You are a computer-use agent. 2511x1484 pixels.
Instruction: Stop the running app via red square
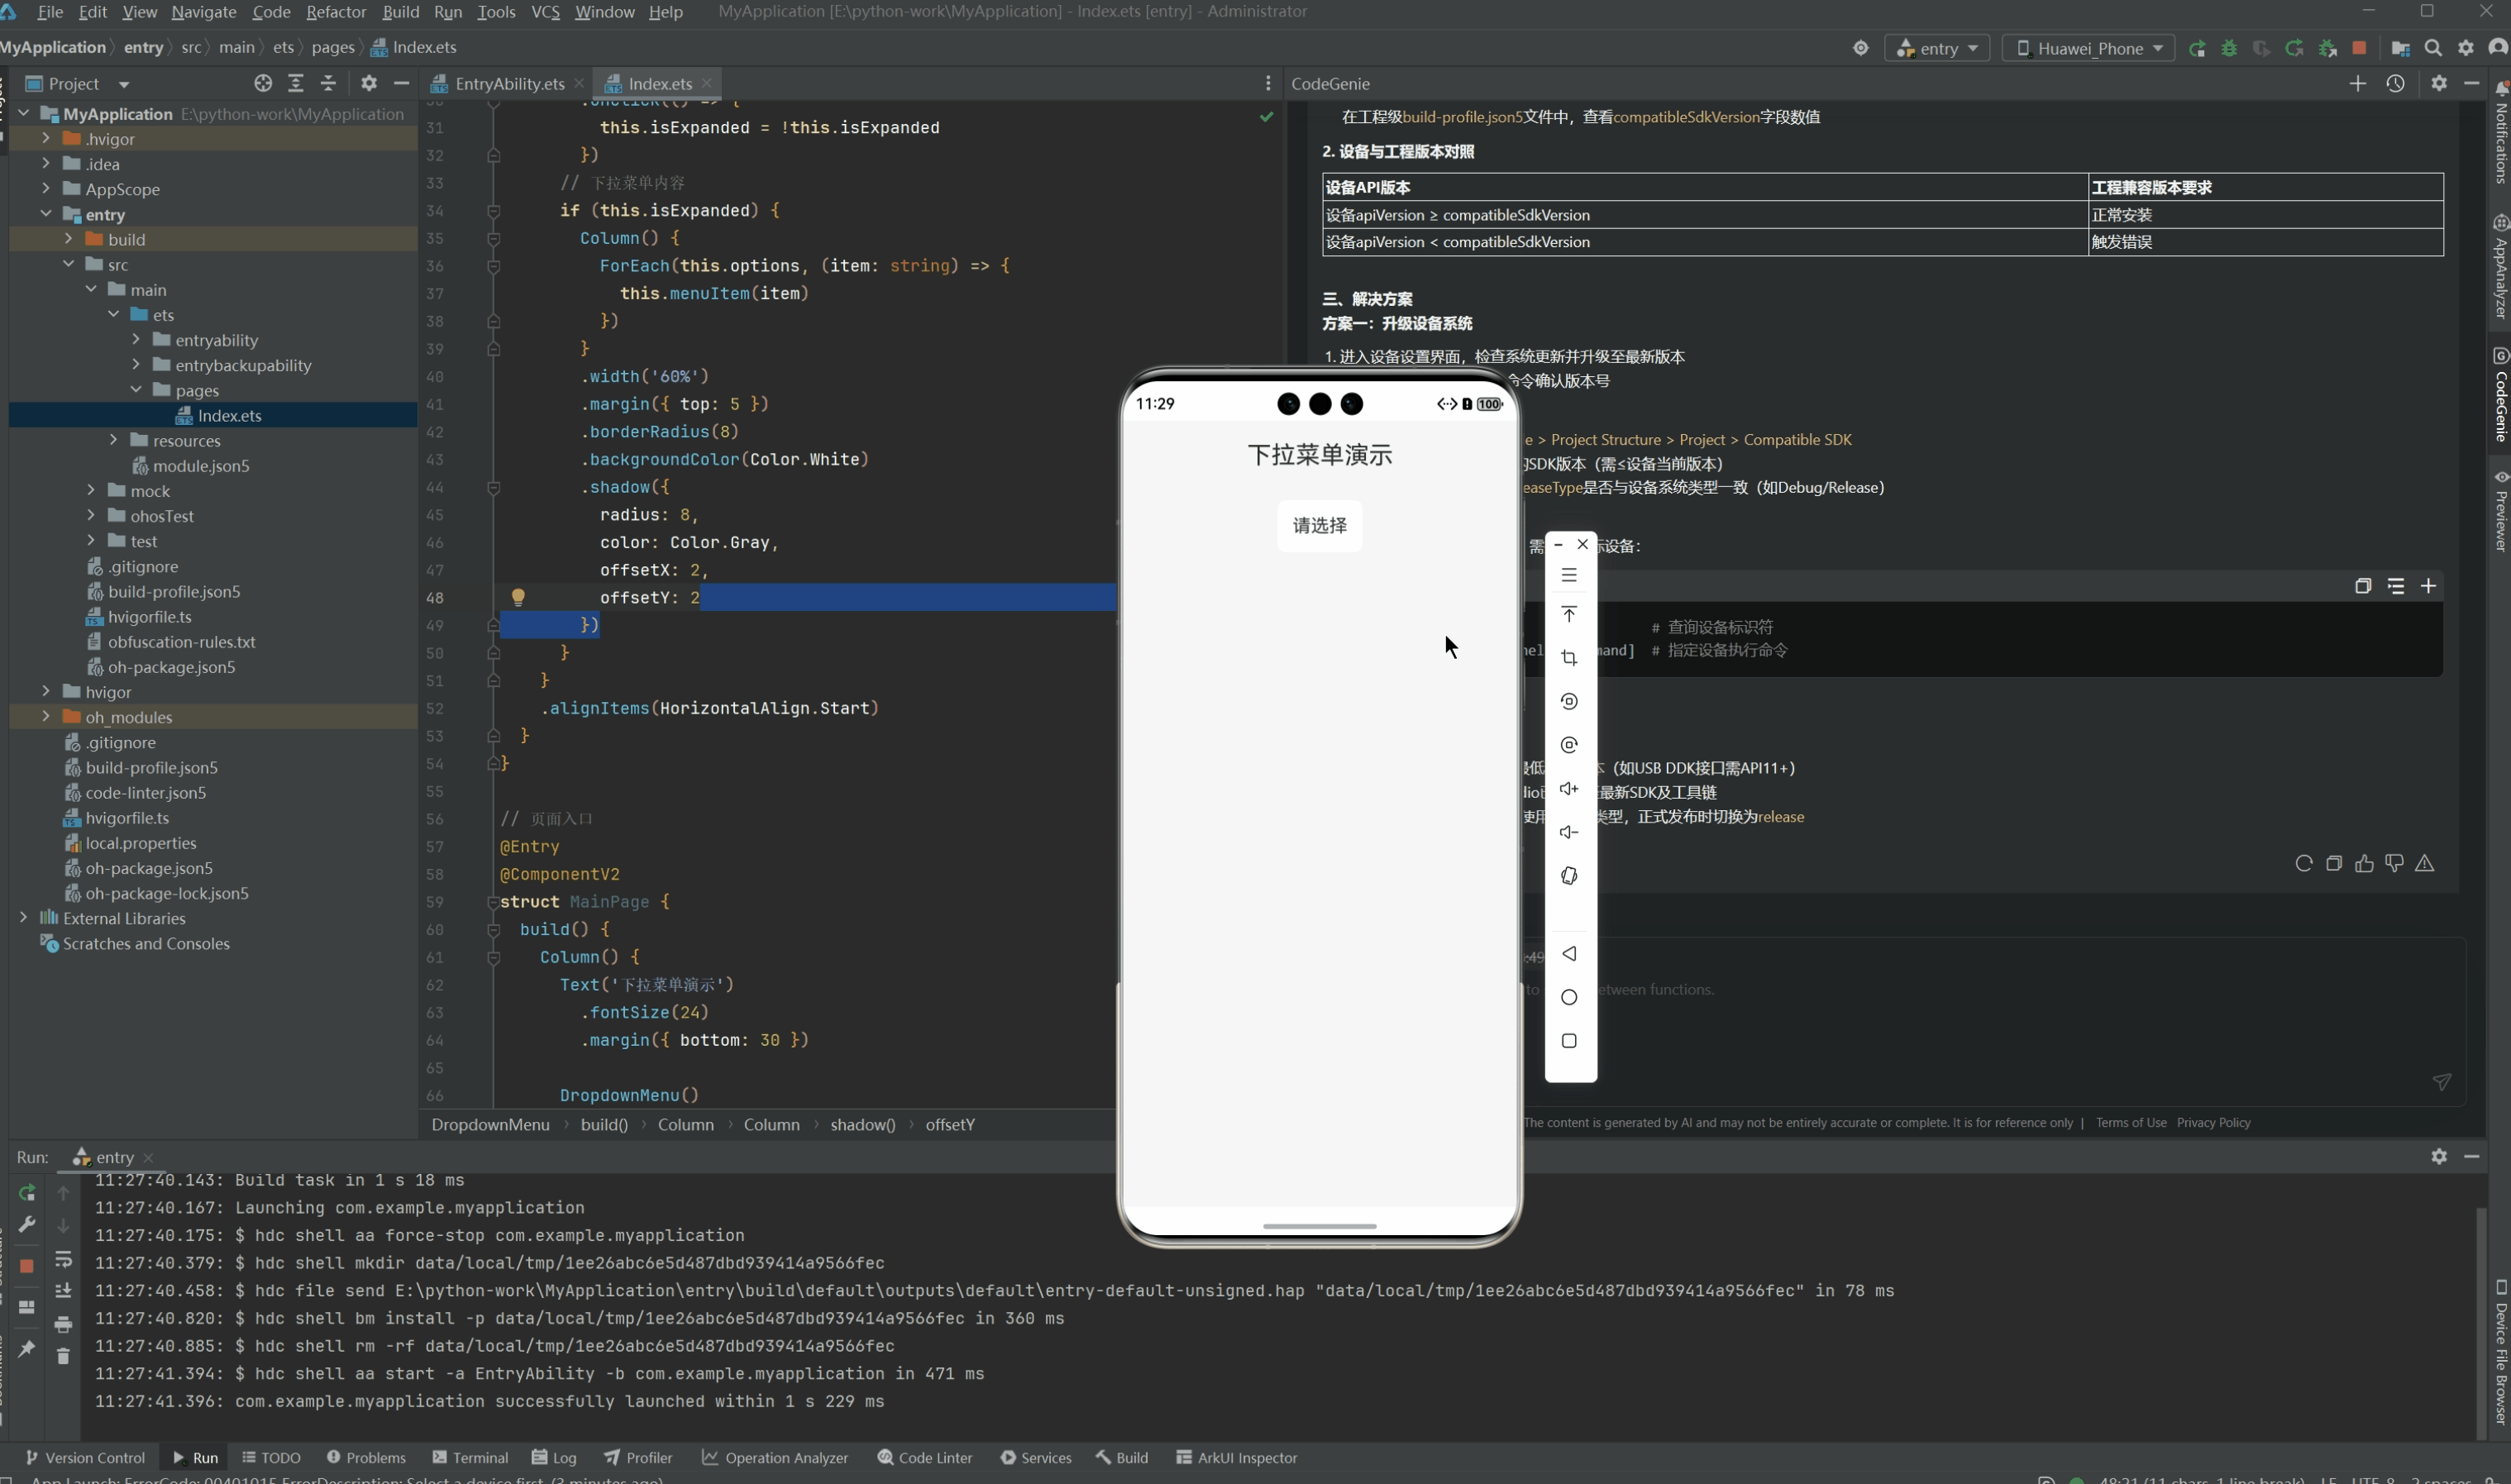click(x=2359, y=48)
